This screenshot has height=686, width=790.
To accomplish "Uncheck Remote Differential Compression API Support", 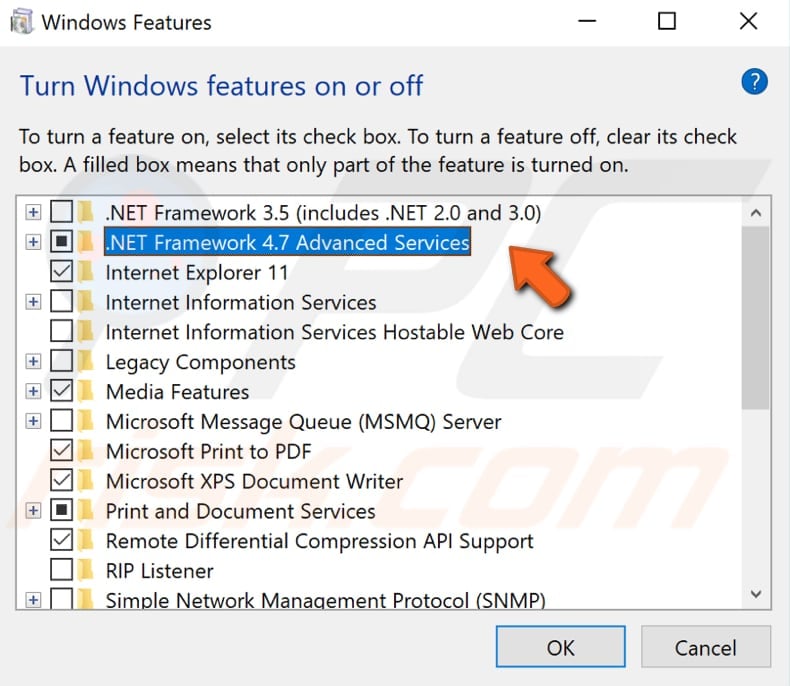I will pyautogui.click(x=61, y=540).
